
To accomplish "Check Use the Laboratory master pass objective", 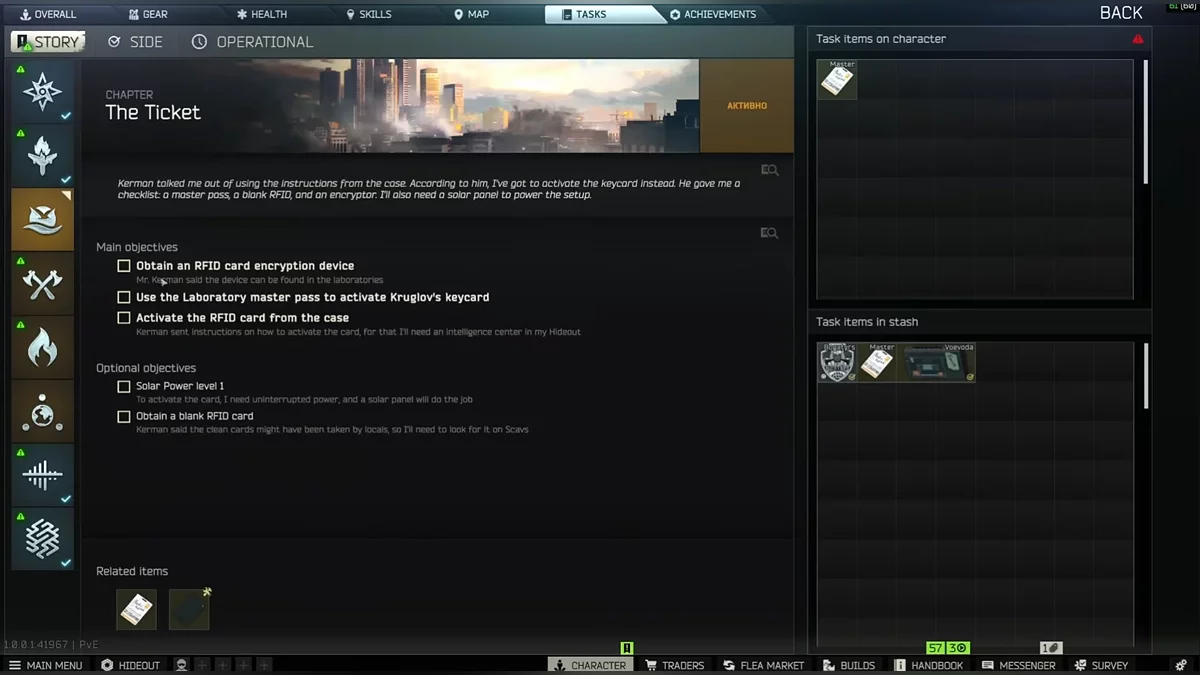I will click(x=124, y=297).
